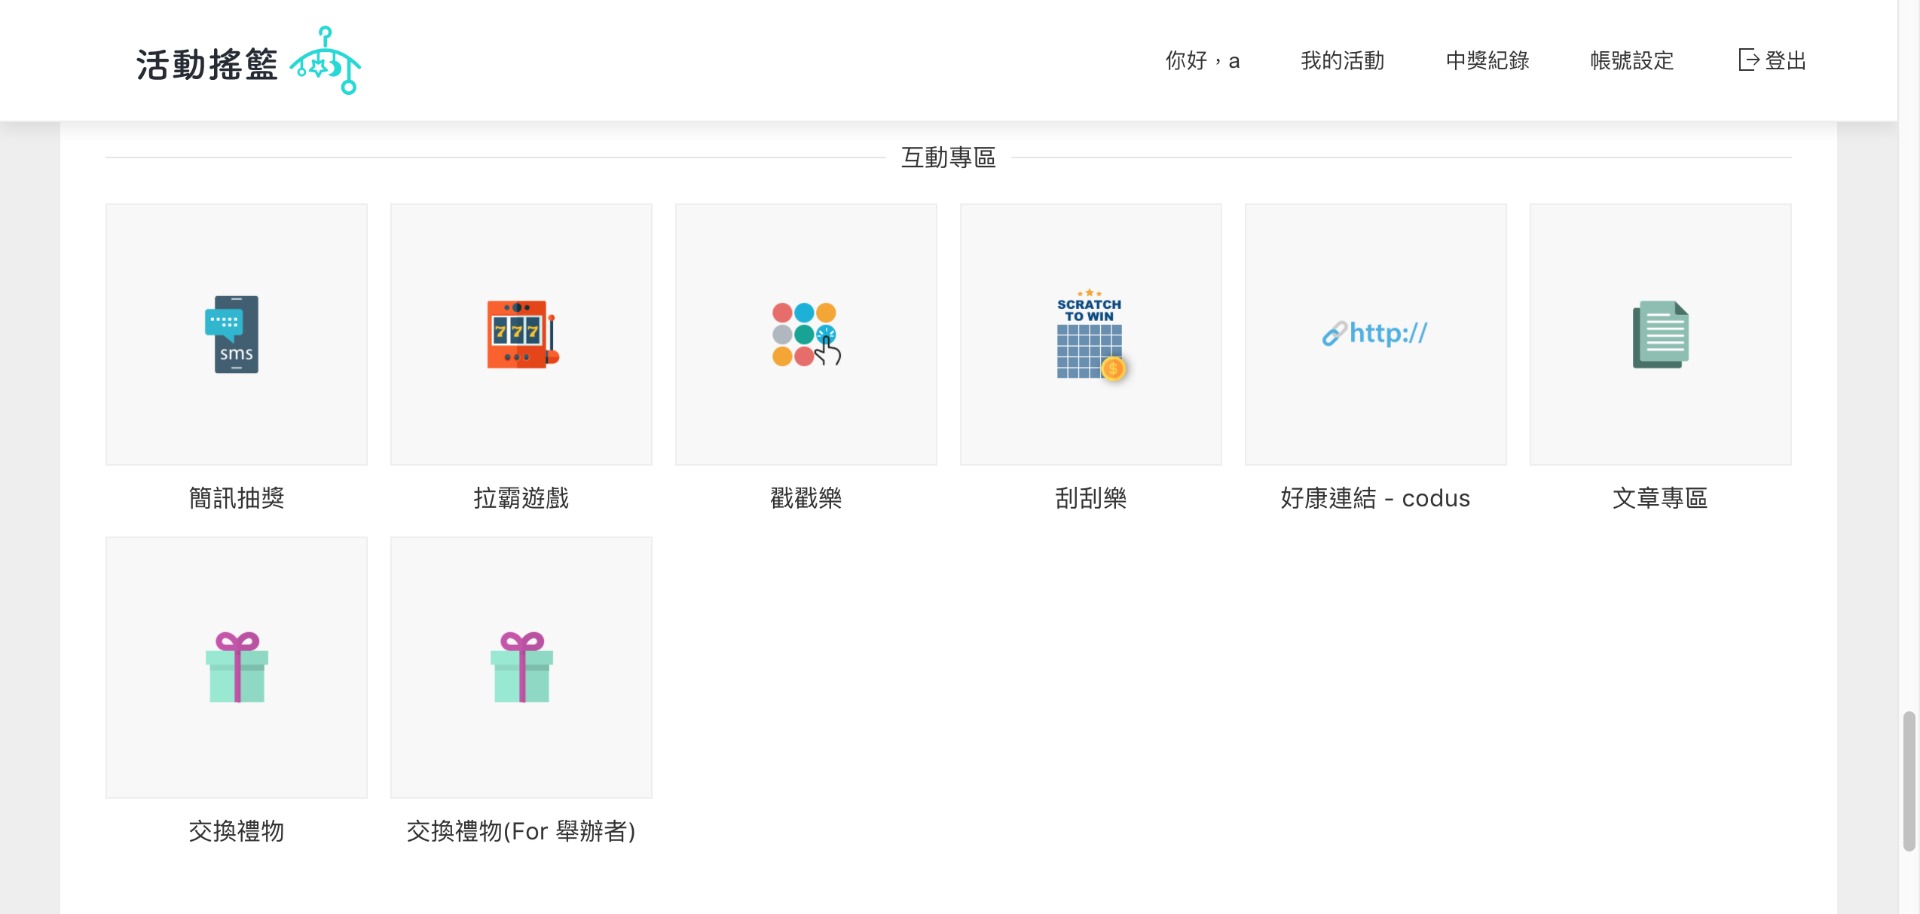Click the page's vertical scrollbar thumb
Screen dimensions: 1920x914
[1909, 781]
